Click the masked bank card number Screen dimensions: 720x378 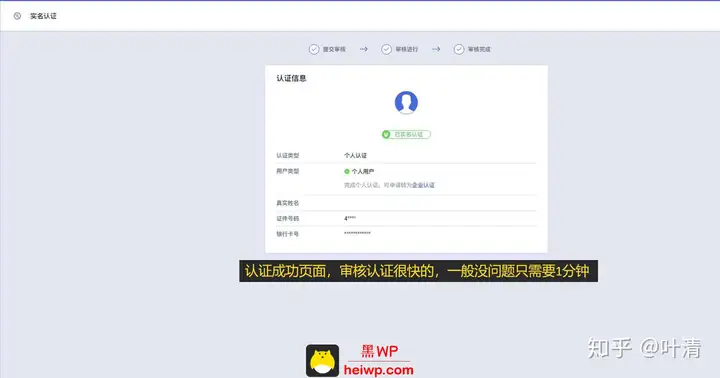(x=357, y=234)
